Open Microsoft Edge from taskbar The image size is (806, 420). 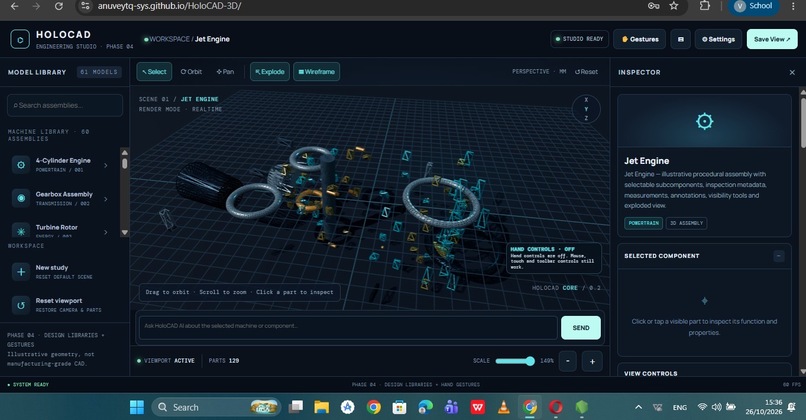coord(426,407)
